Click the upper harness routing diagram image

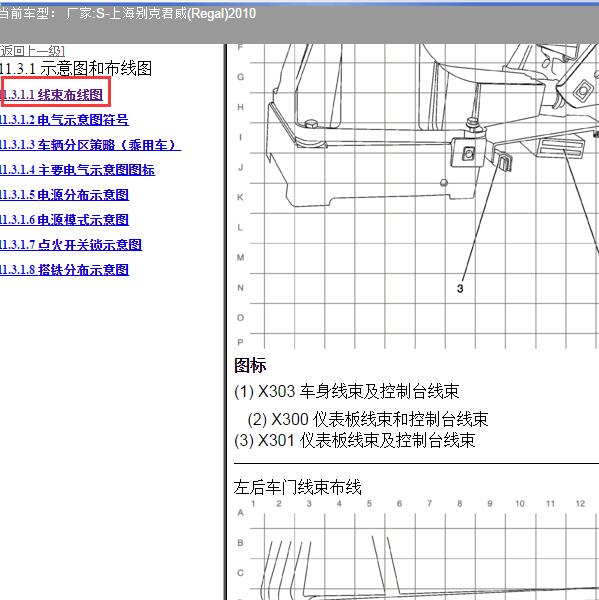(x=416, y=196)
